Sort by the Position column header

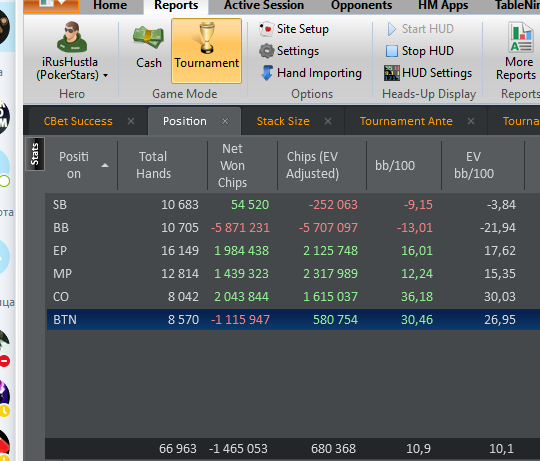point(74,165)
